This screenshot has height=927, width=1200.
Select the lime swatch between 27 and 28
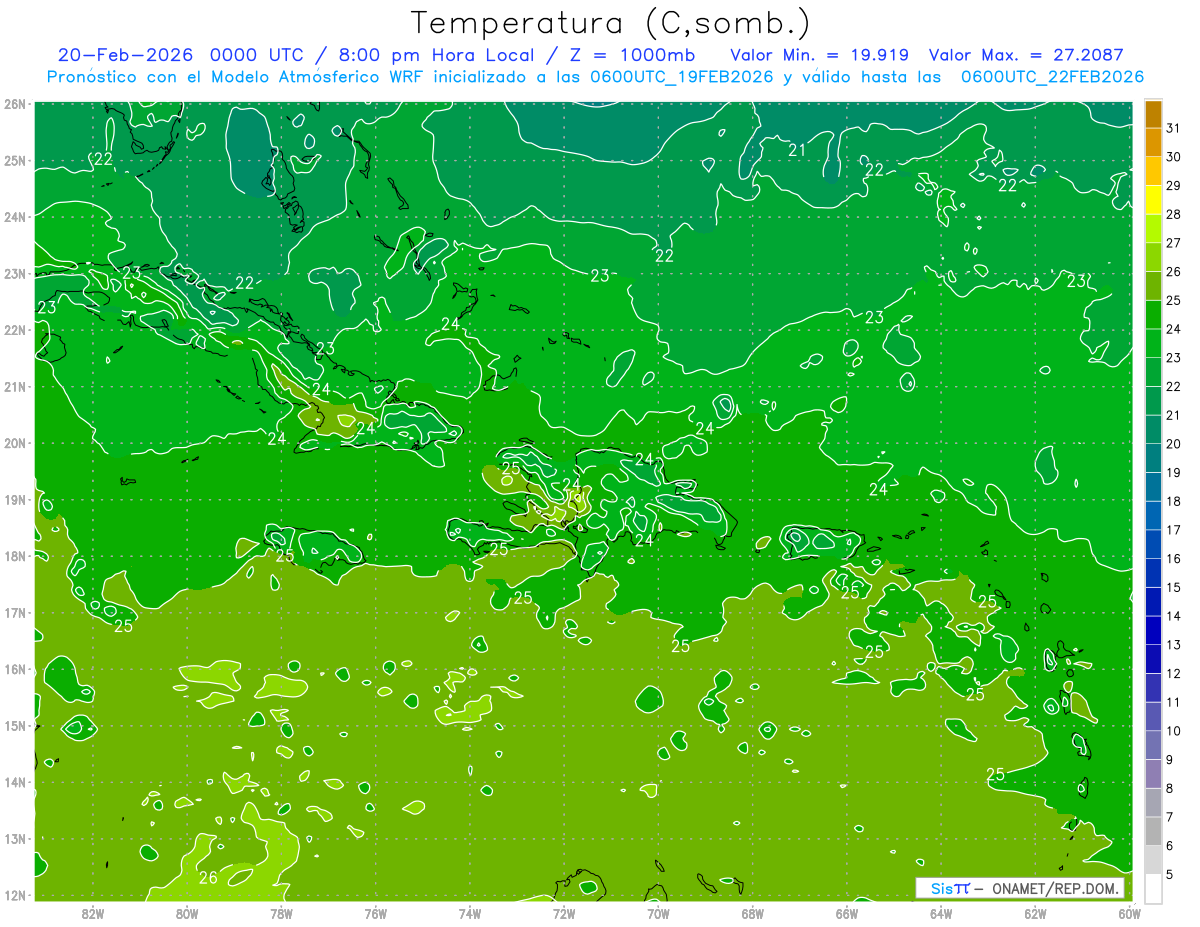[1154, 229]
